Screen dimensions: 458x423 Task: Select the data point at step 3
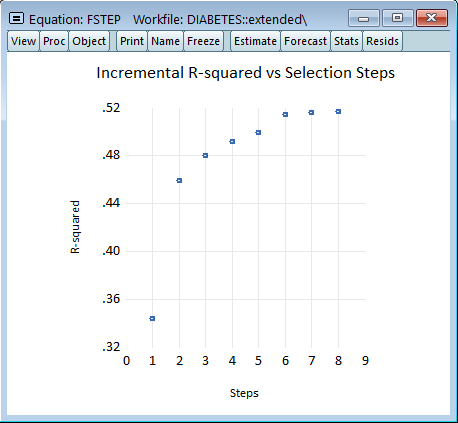tap(205, 156)
